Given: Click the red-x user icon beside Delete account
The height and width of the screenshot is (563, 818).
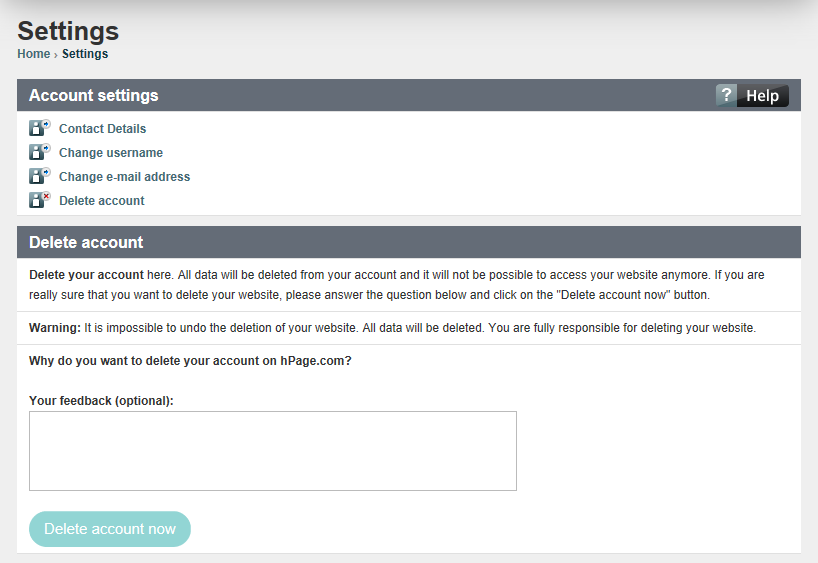Looking at the screenshot, I should point(40,200).
